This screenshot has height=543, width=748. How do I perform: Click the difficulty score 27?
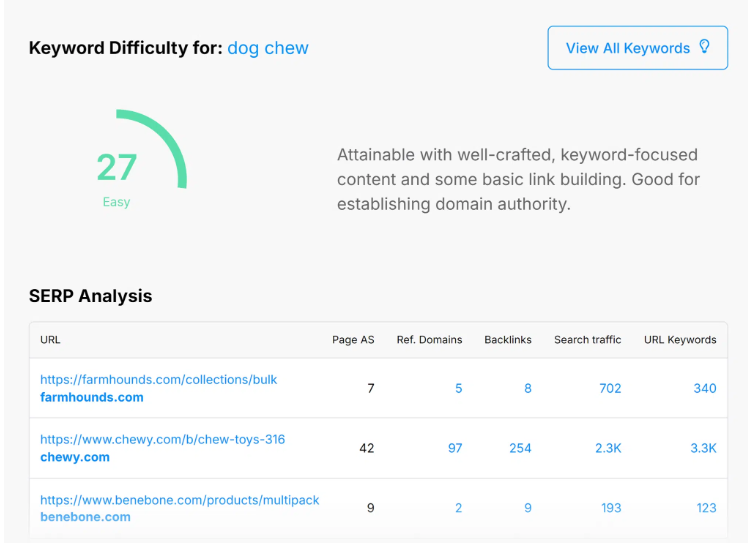click(116, 167)
